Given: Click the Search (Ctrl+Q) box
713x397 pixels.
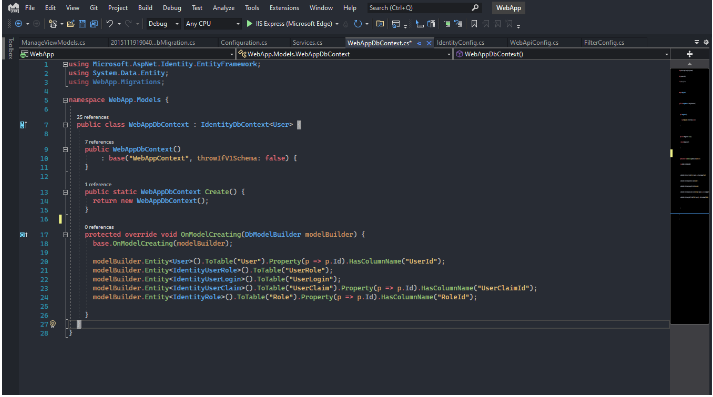Looking at the screenshot, I should point(424,8).
